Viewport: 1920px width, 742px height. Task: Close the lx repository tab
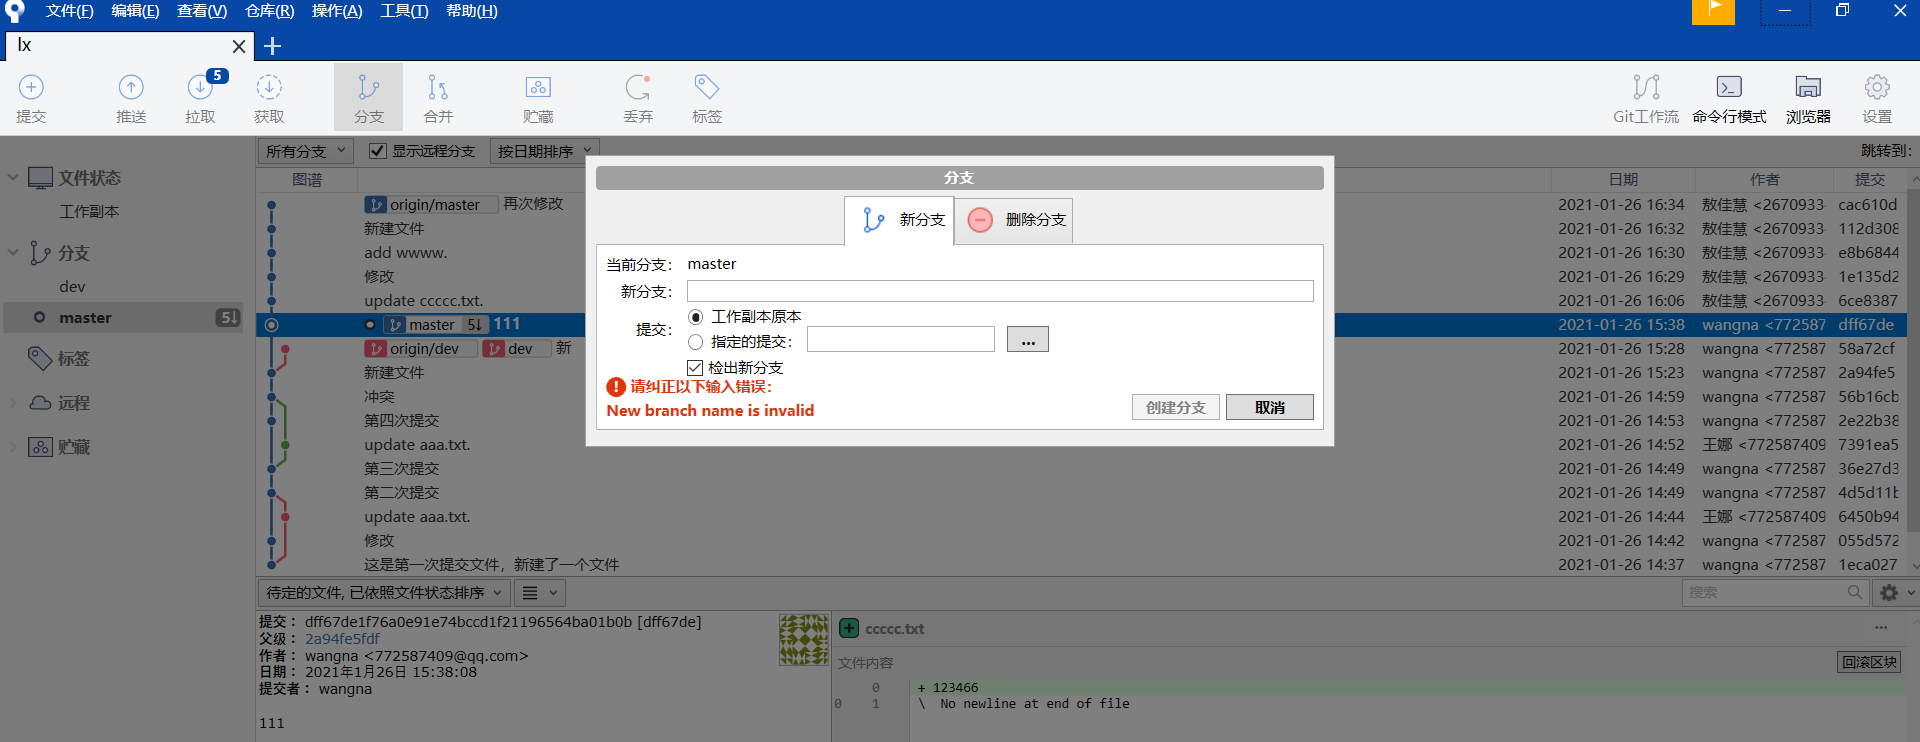click(x=239, y=46)
